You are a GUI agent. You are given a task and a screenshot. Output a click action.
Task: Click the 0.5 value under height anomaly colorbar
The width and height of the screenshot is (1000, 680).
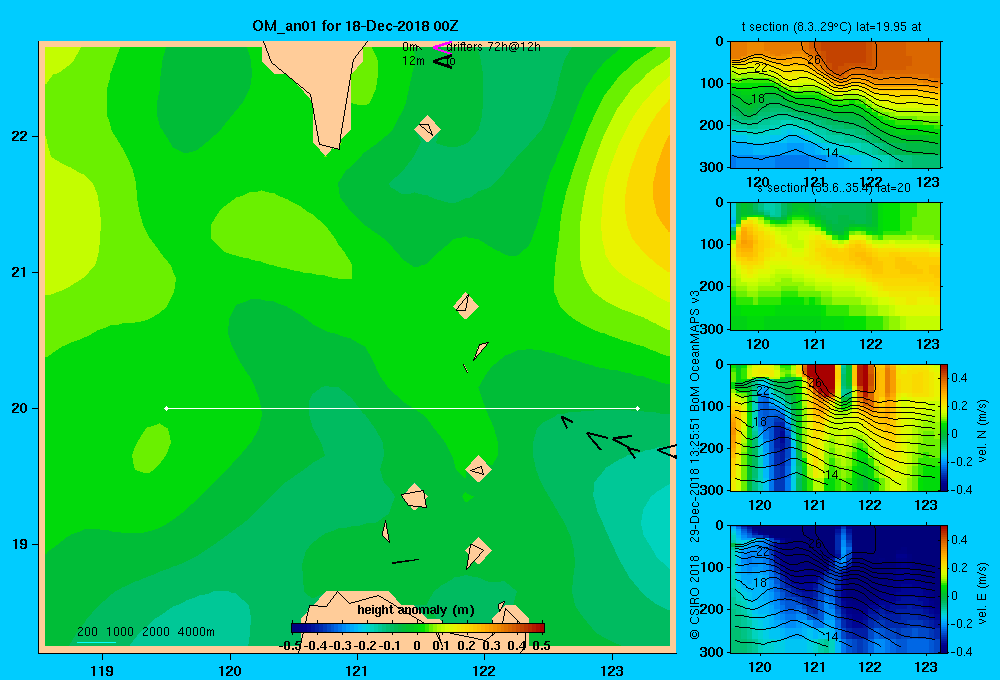click(541, 646)
